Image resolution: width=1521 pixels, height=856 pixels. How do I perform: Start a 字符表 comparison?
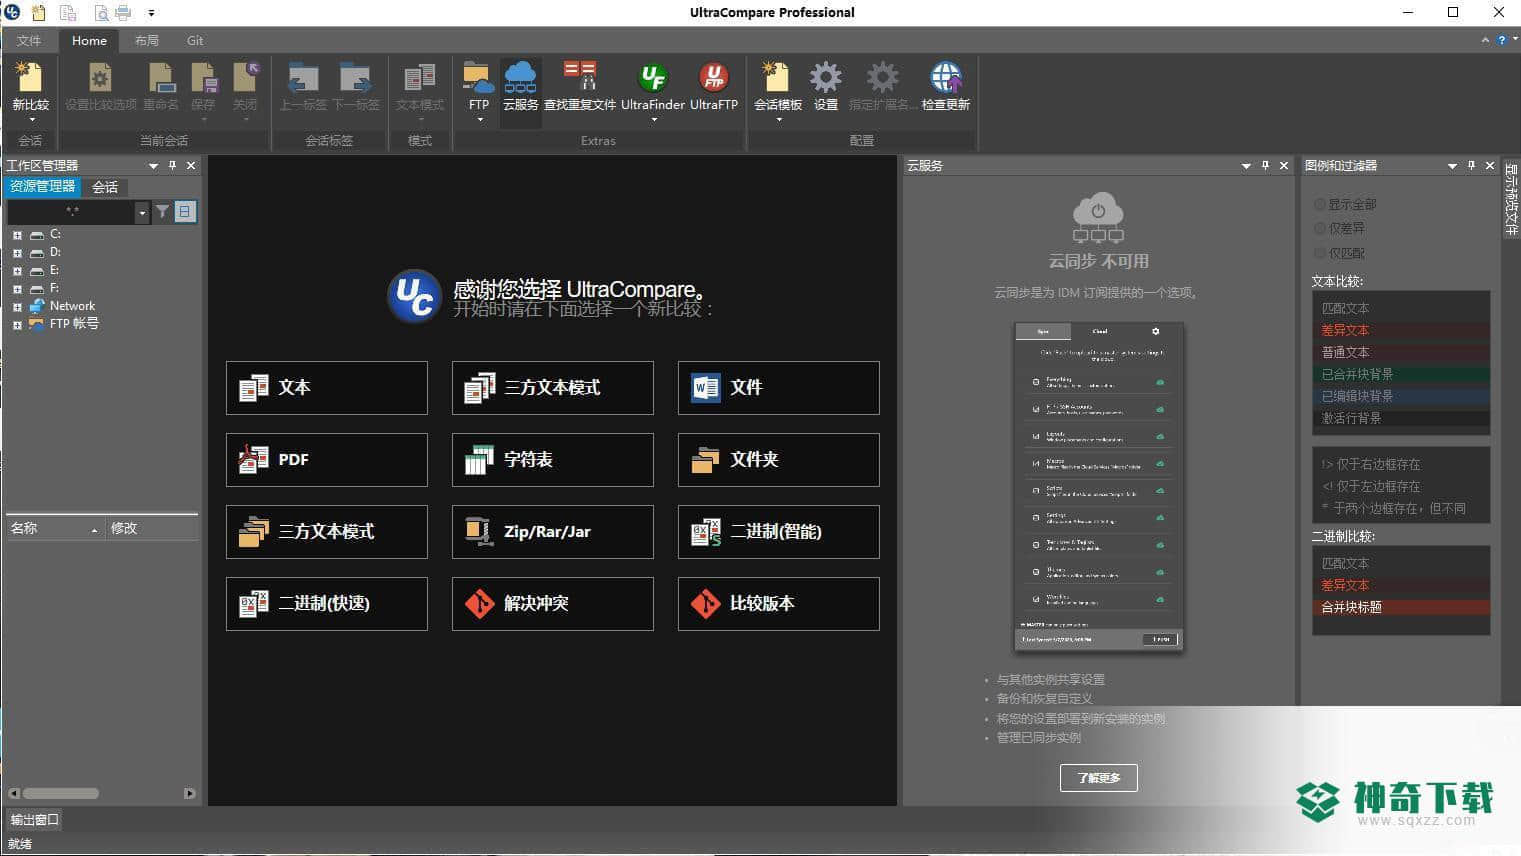[553, 460]
